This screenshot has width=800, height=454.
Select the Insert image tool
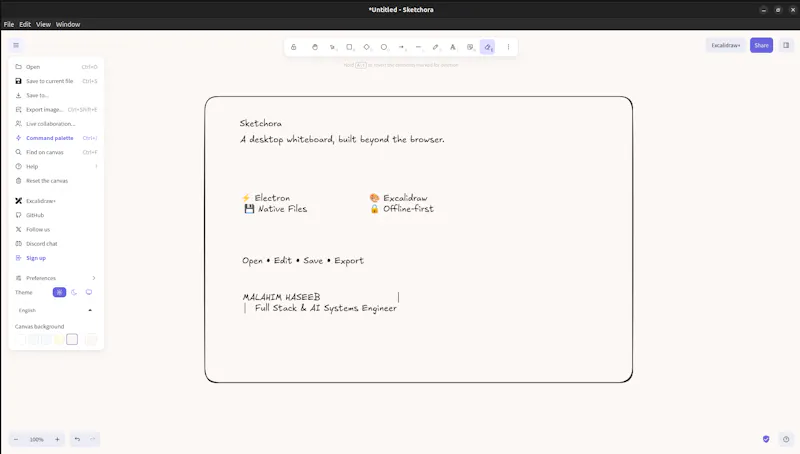(x=470, y=47)
